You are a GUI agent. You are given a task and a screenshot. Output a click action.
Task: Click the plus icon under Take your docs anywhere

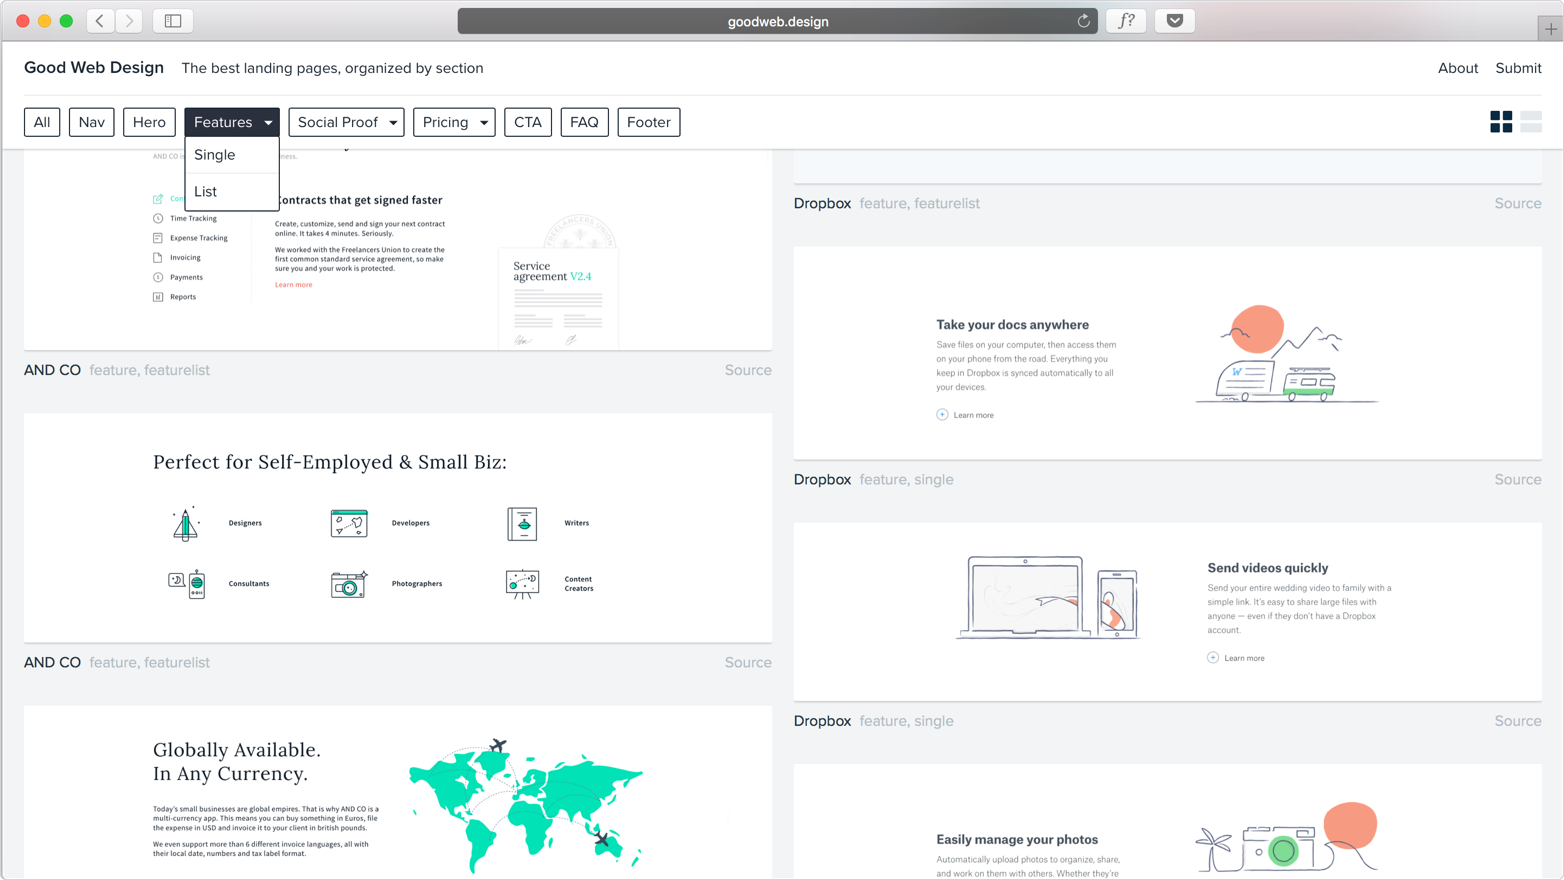click(942, 415)
